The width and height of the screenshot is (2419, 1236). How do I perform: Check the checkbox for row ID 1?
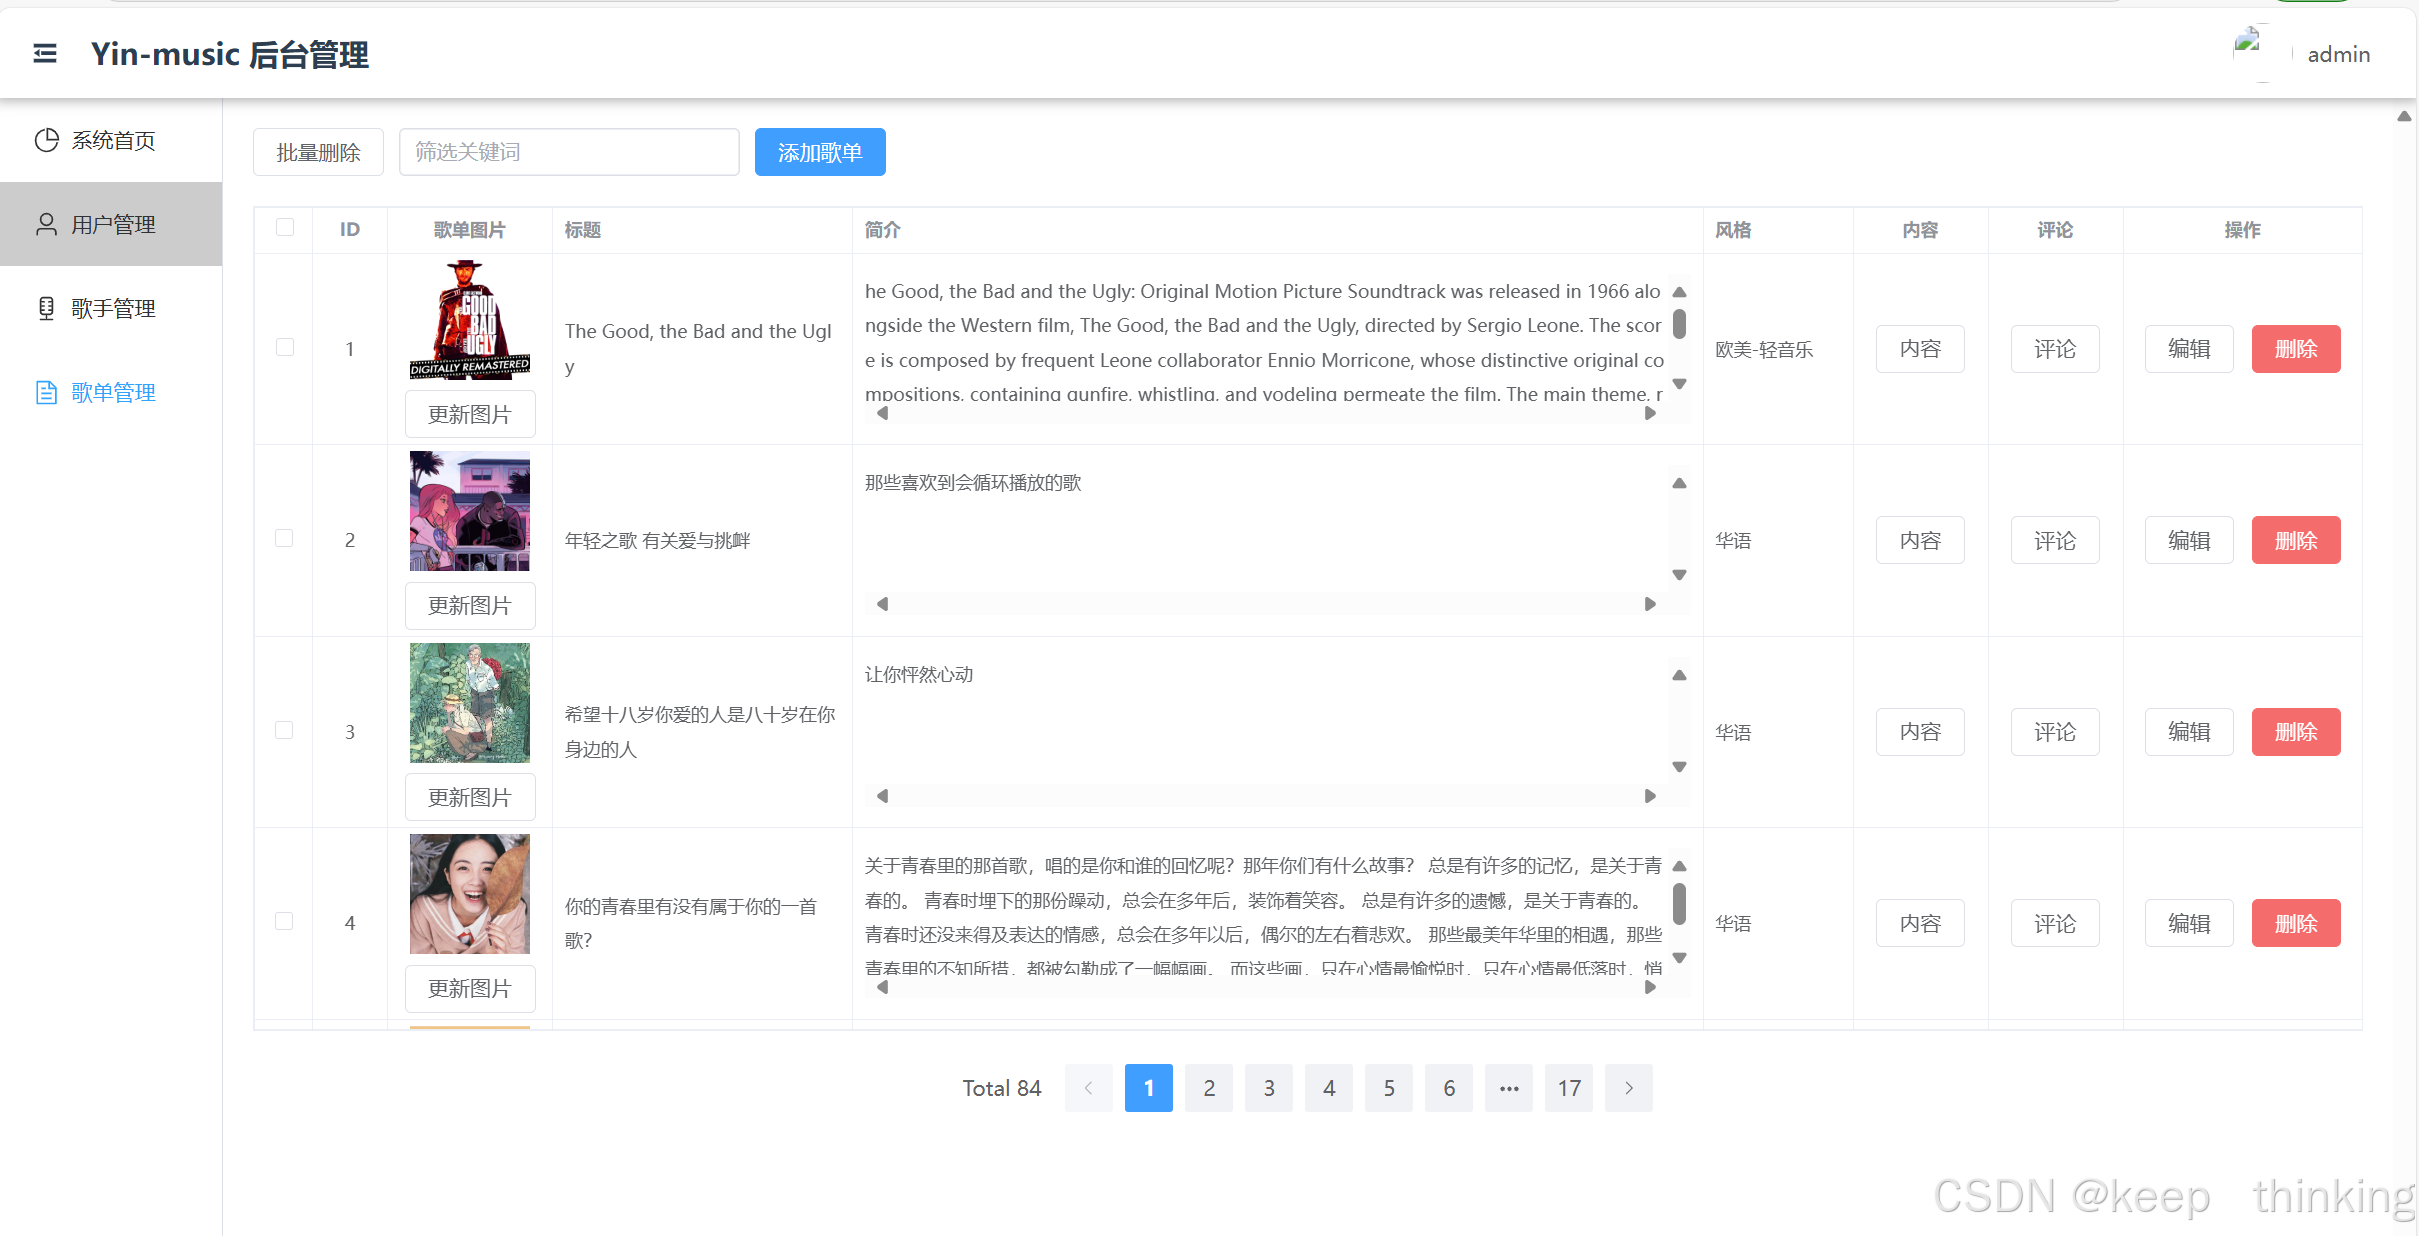tap(285, 348)
